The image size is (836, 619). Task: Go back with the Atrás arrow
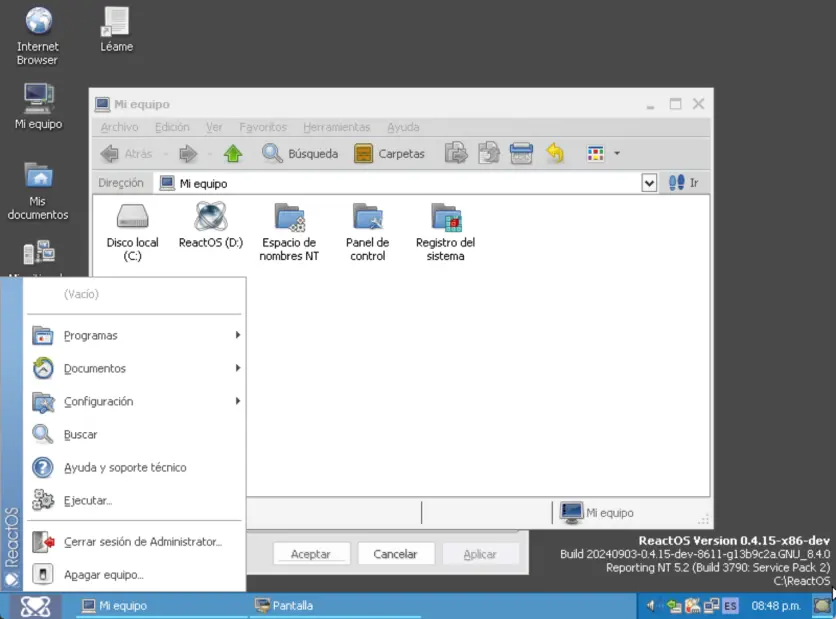[x=126, y=154]
